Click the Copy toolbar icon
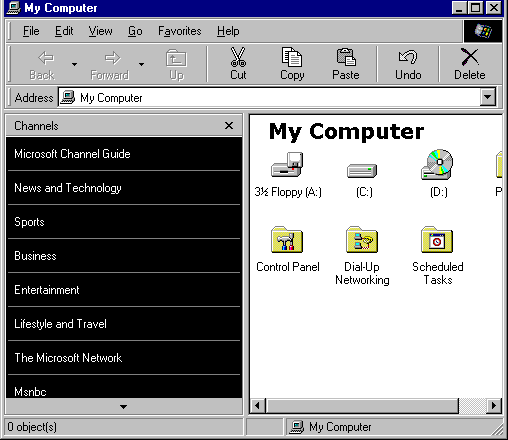Viewport: 508px width, 440px height. 292,57
